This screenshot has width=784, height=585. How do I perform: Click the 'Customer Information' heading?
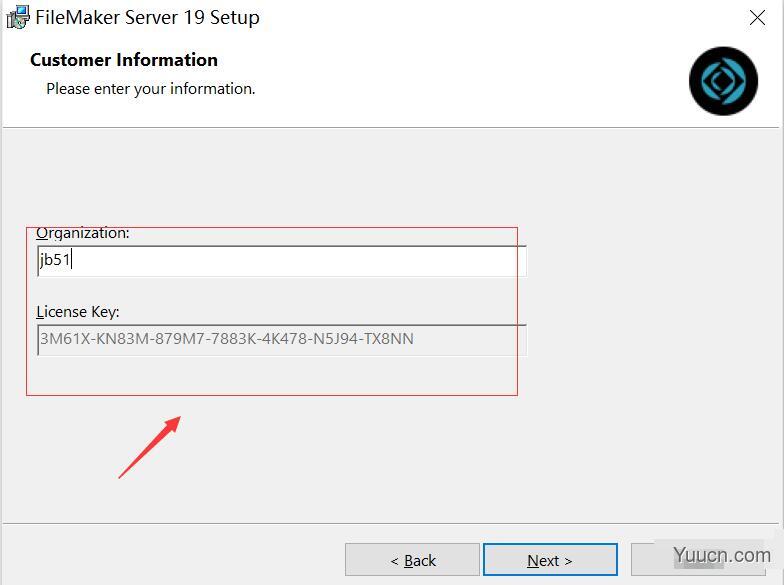coord(124,60)
